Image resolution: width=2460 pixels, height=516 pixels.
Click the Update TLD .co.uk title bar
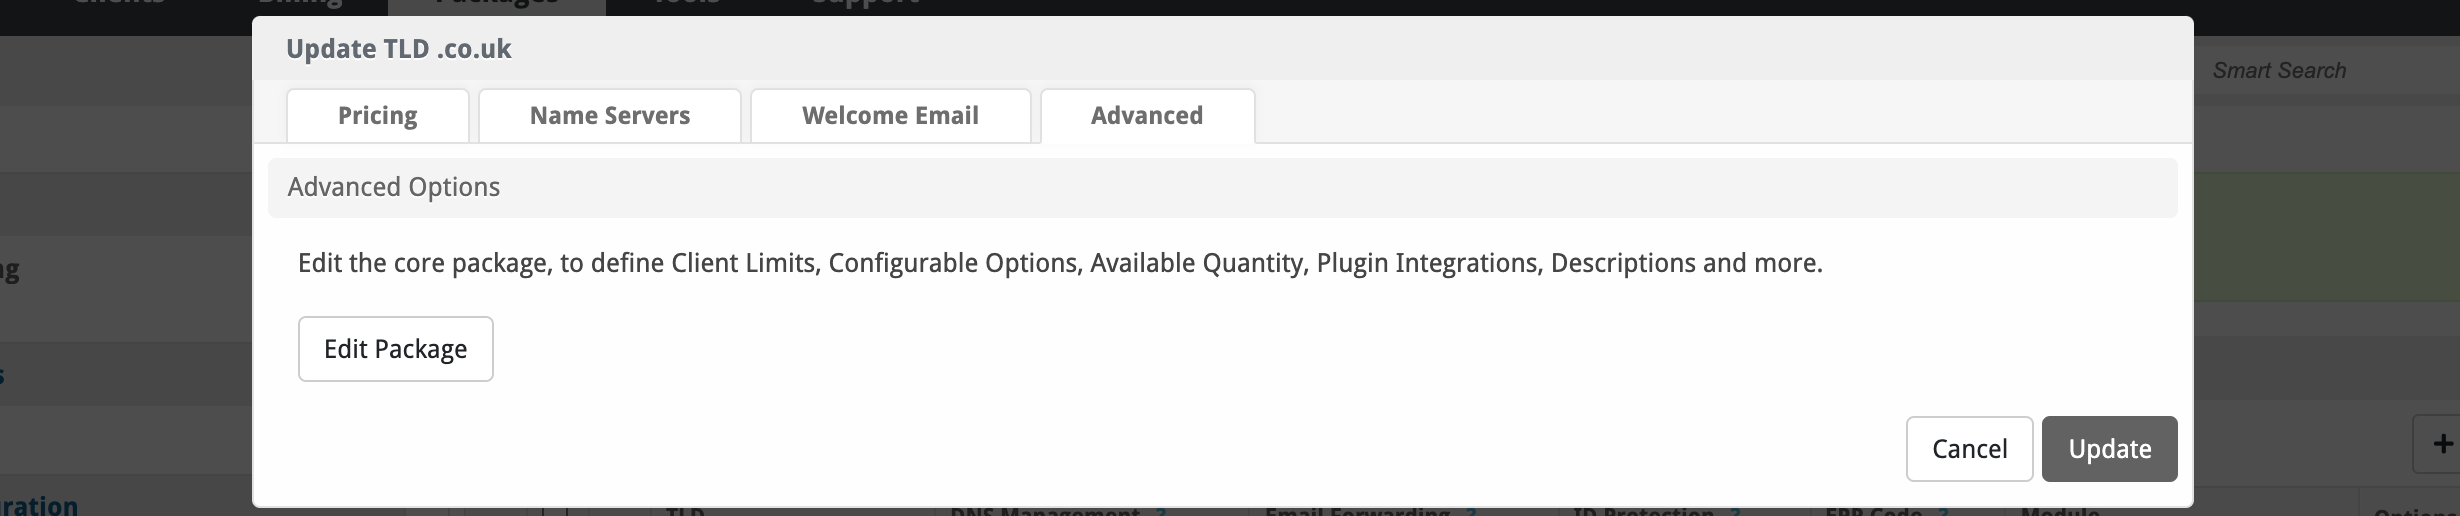coord(1222,49)
